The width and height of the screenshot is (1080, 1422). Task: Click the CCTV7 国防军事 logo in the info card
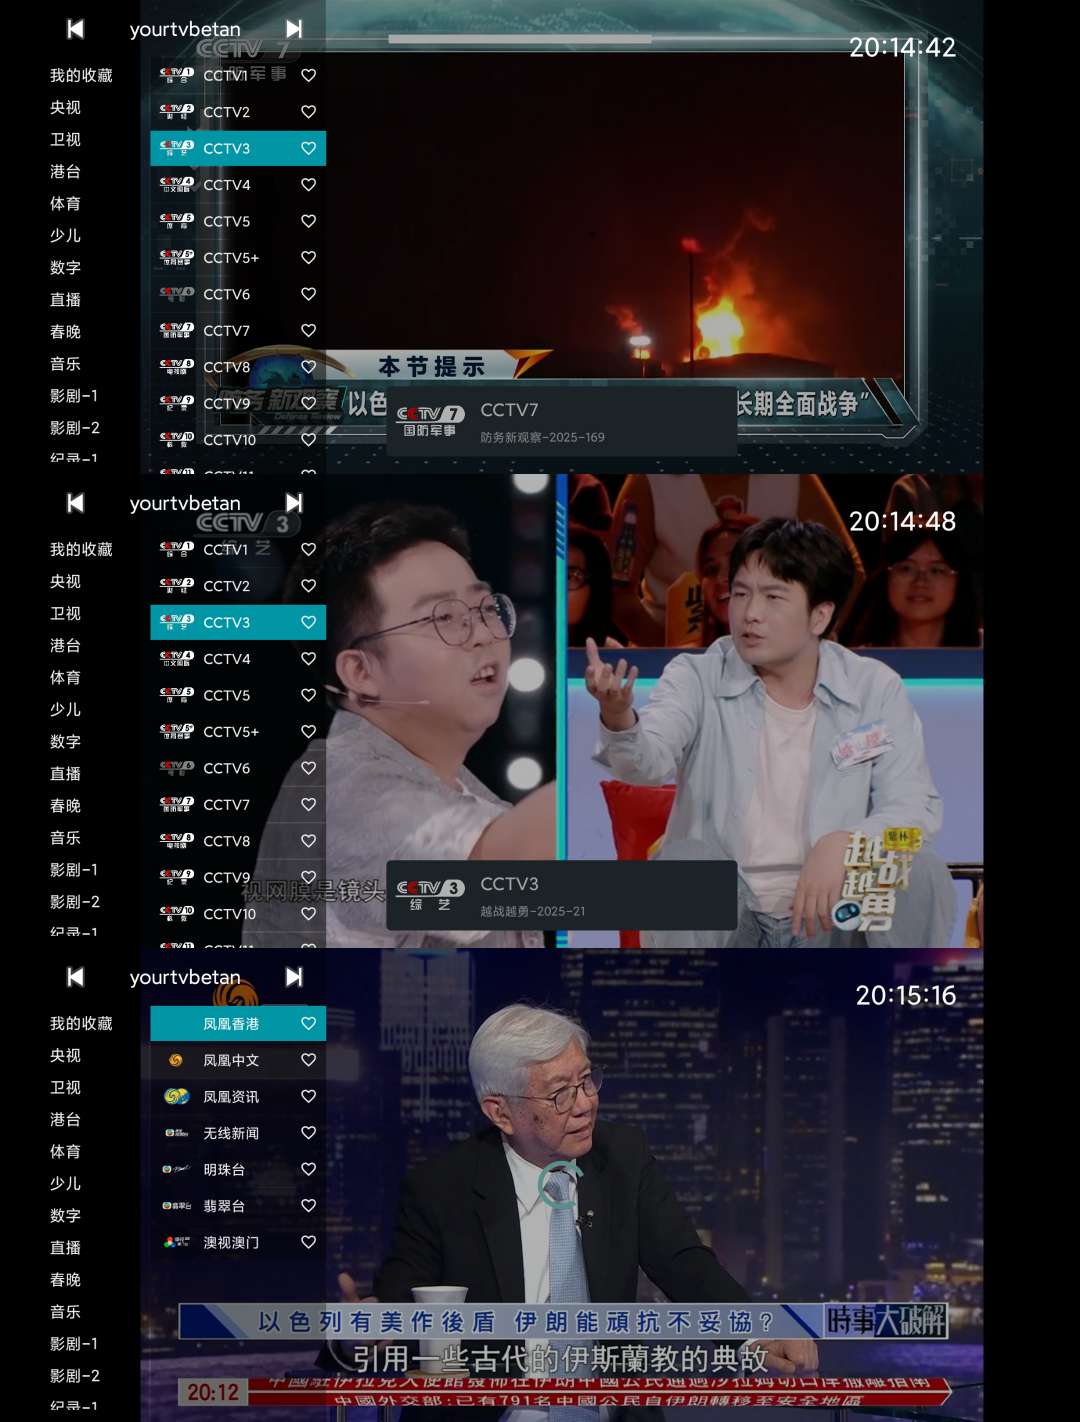430,421
